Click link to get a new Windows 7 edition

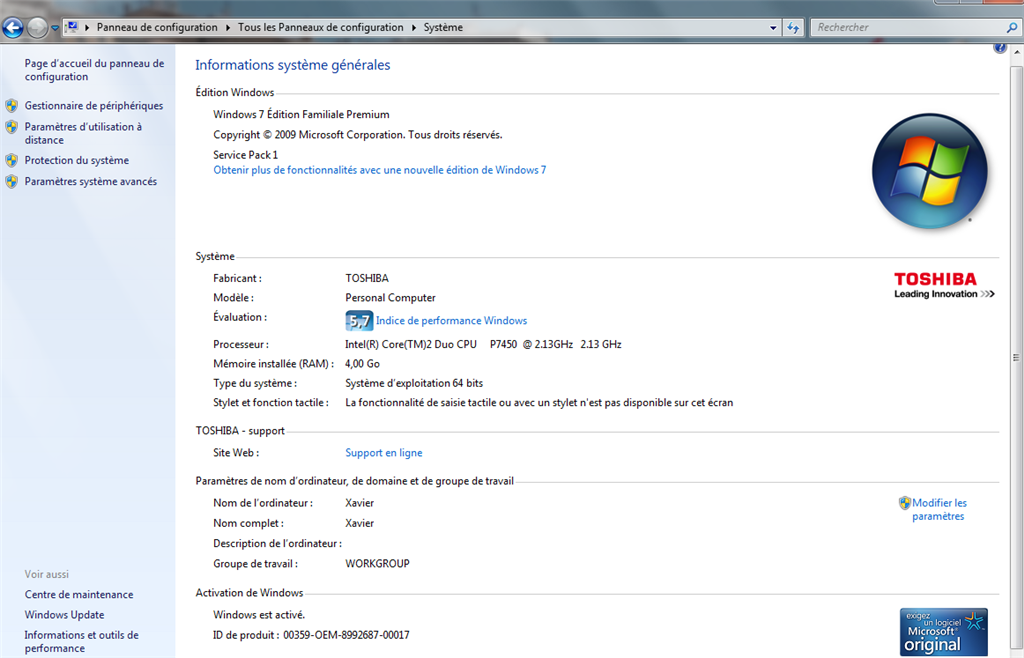[x=379, y=170]
